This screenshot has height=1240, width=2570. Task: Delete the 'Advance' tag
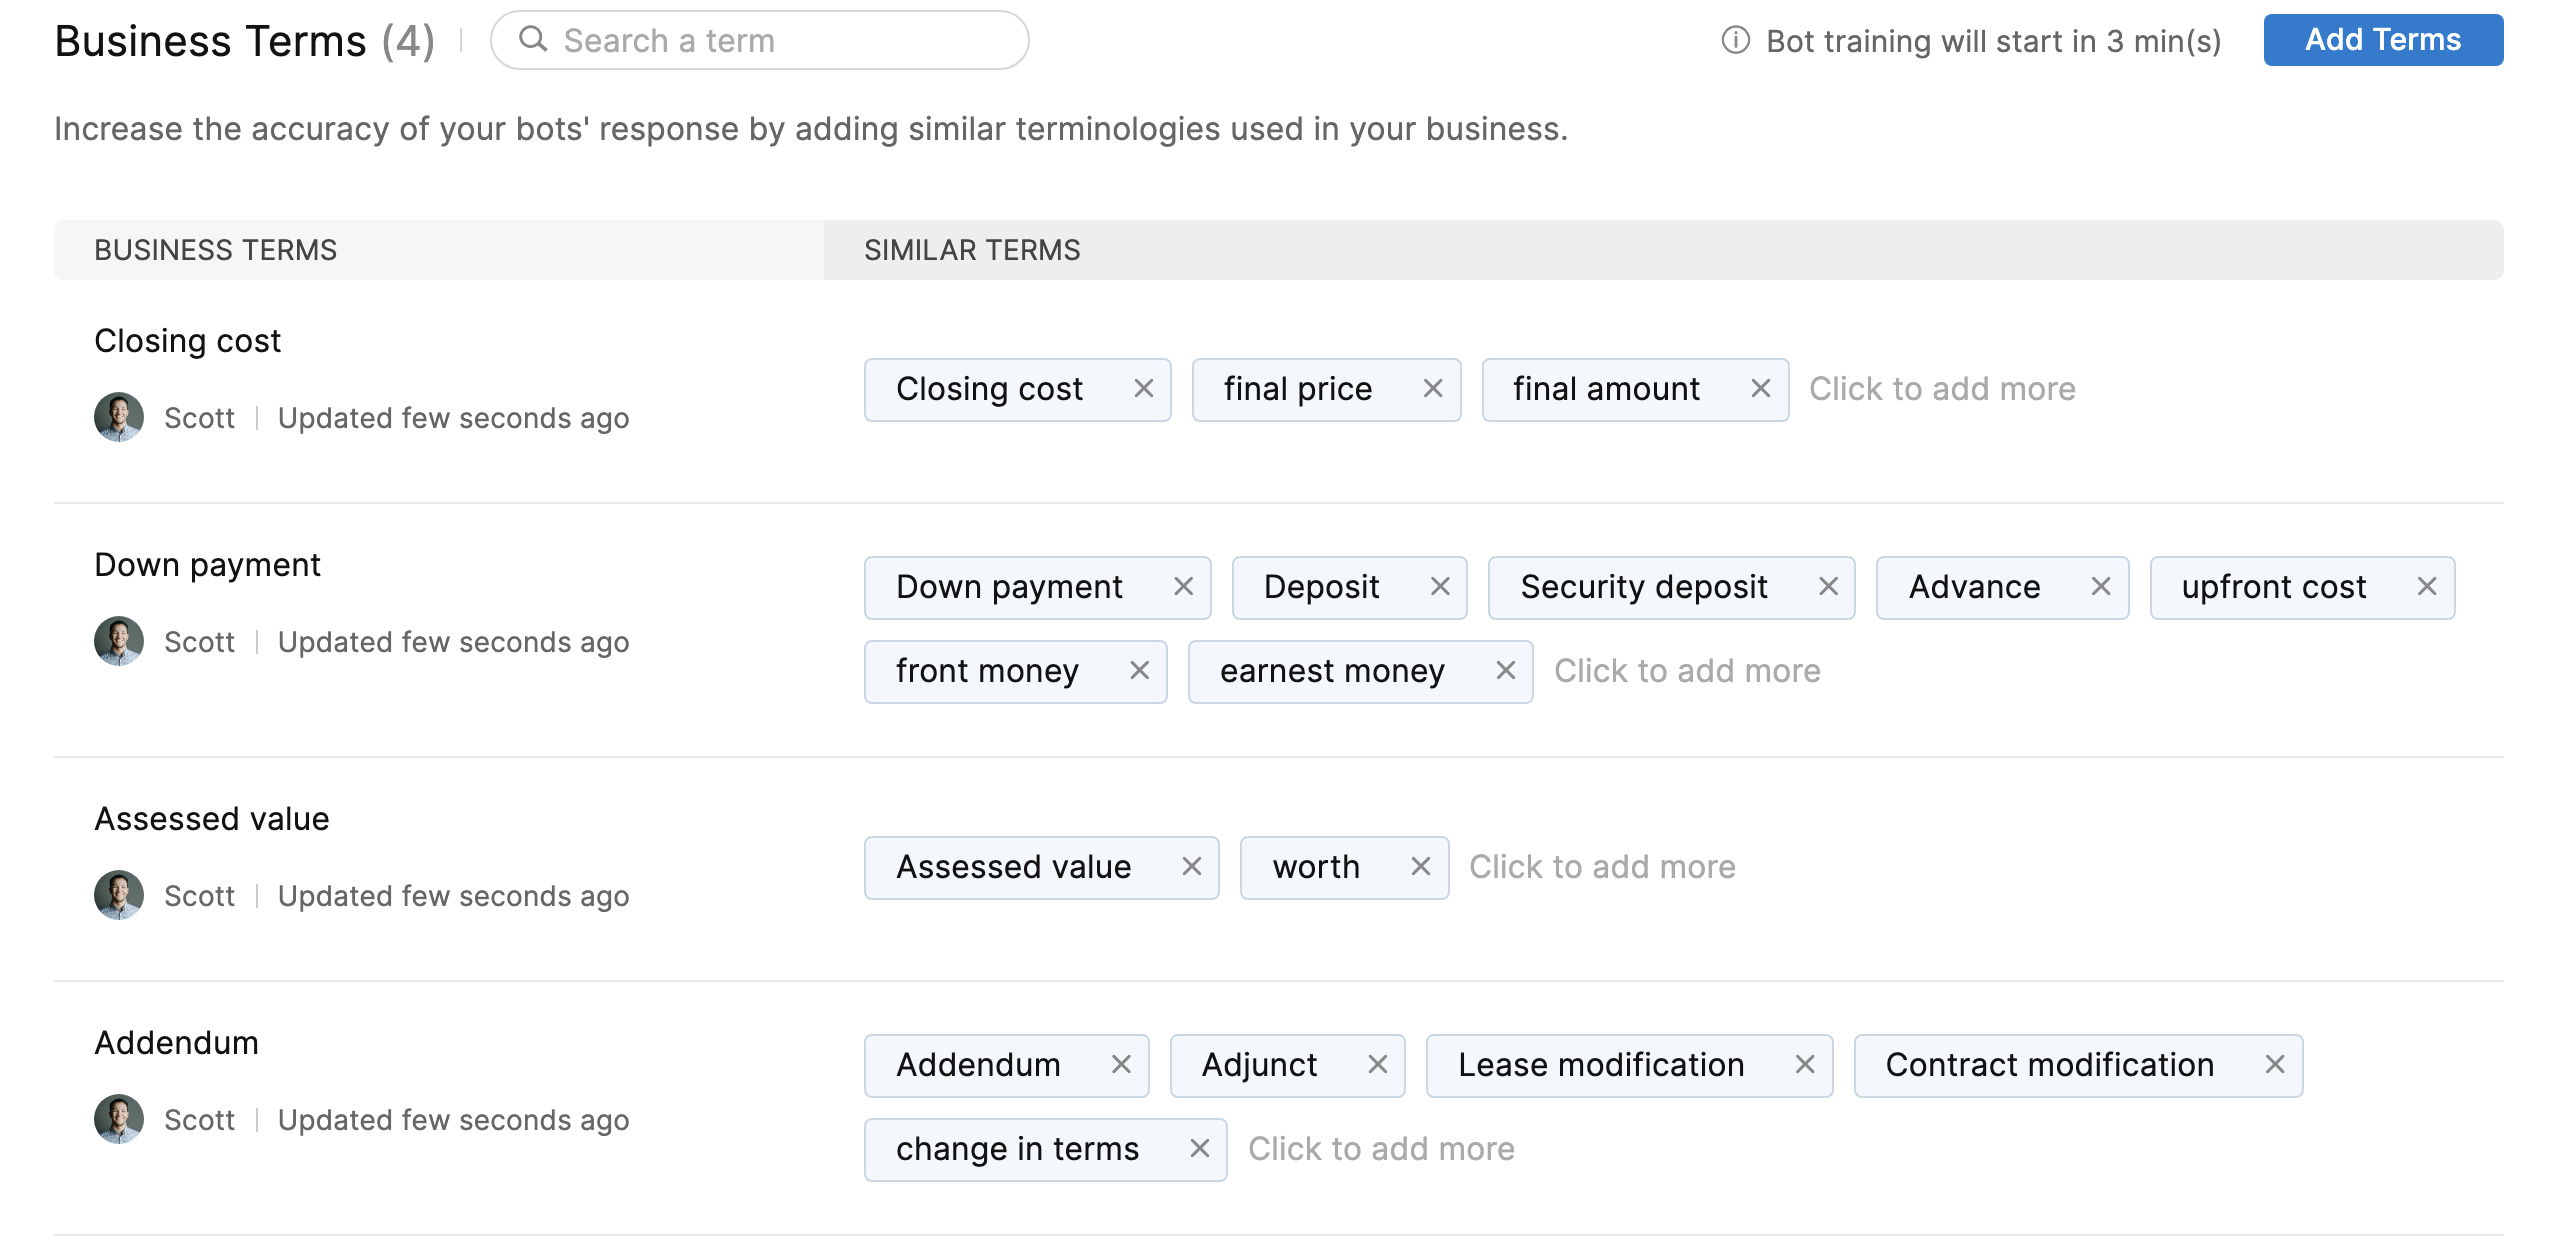coord(2100,587)
